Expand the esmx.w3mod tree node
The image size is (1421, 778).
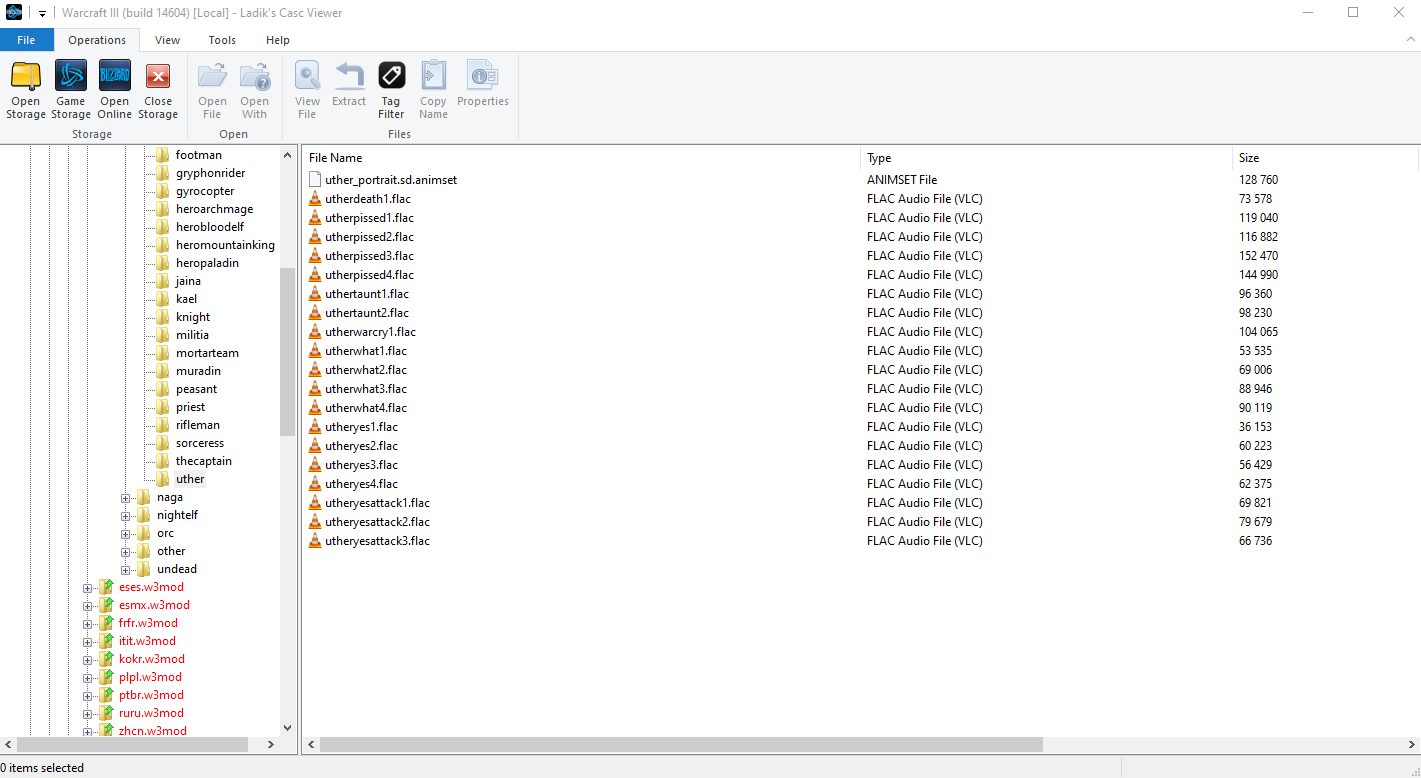(x=88, y=606)
